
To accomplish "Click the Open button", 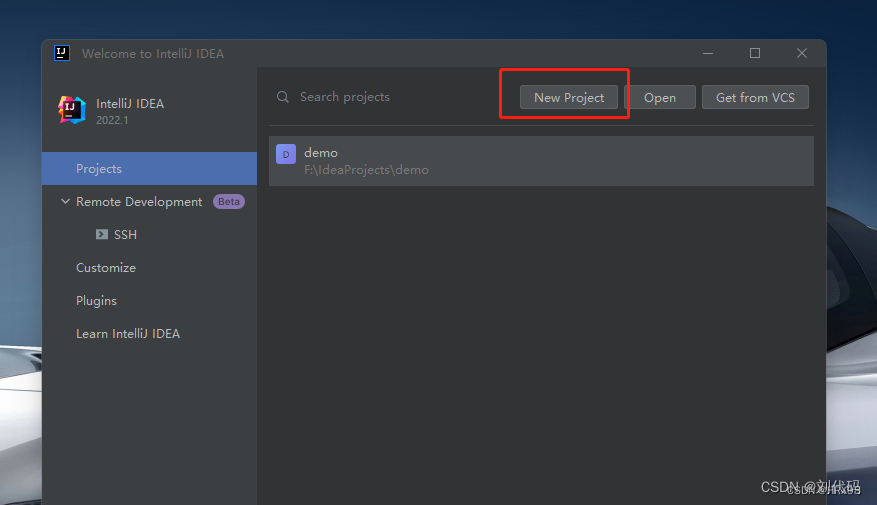I will (x=660, y=97).
